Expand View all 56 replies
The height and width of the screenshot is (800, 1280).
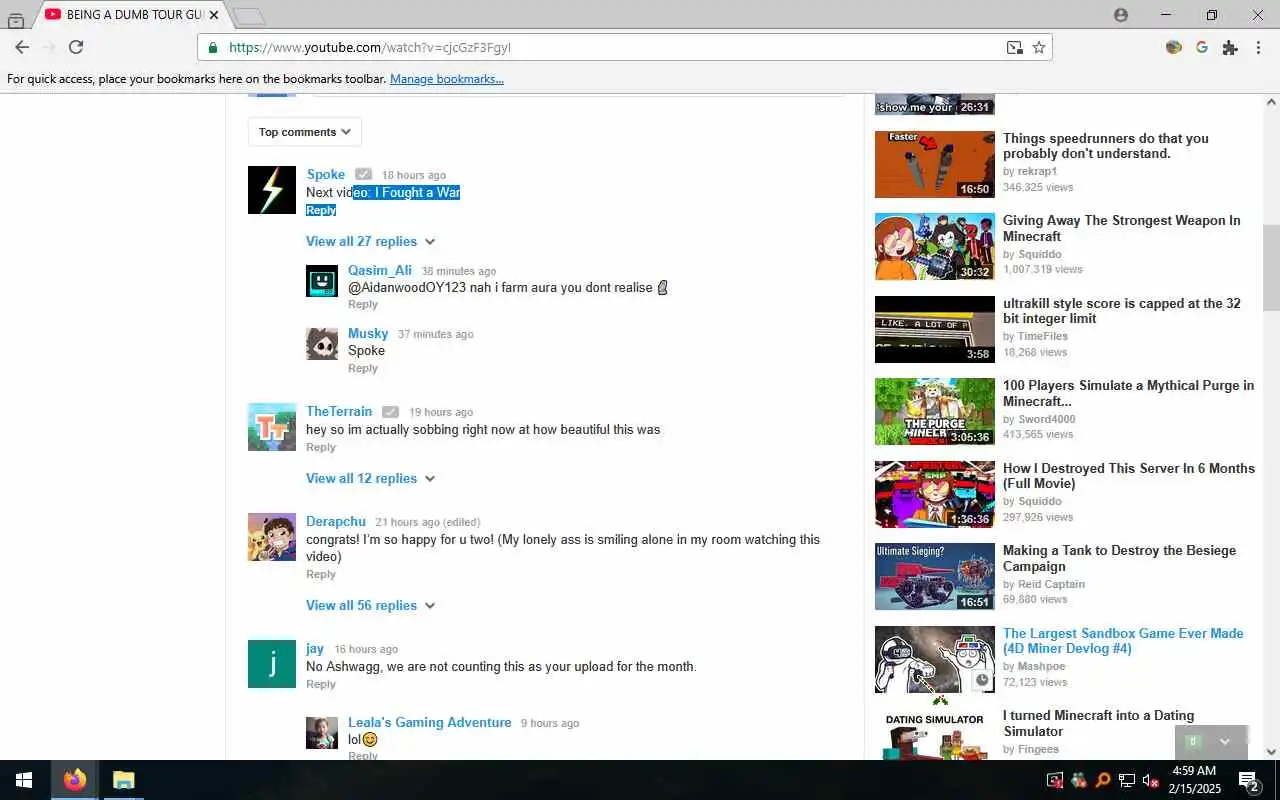tap(371, 605)
